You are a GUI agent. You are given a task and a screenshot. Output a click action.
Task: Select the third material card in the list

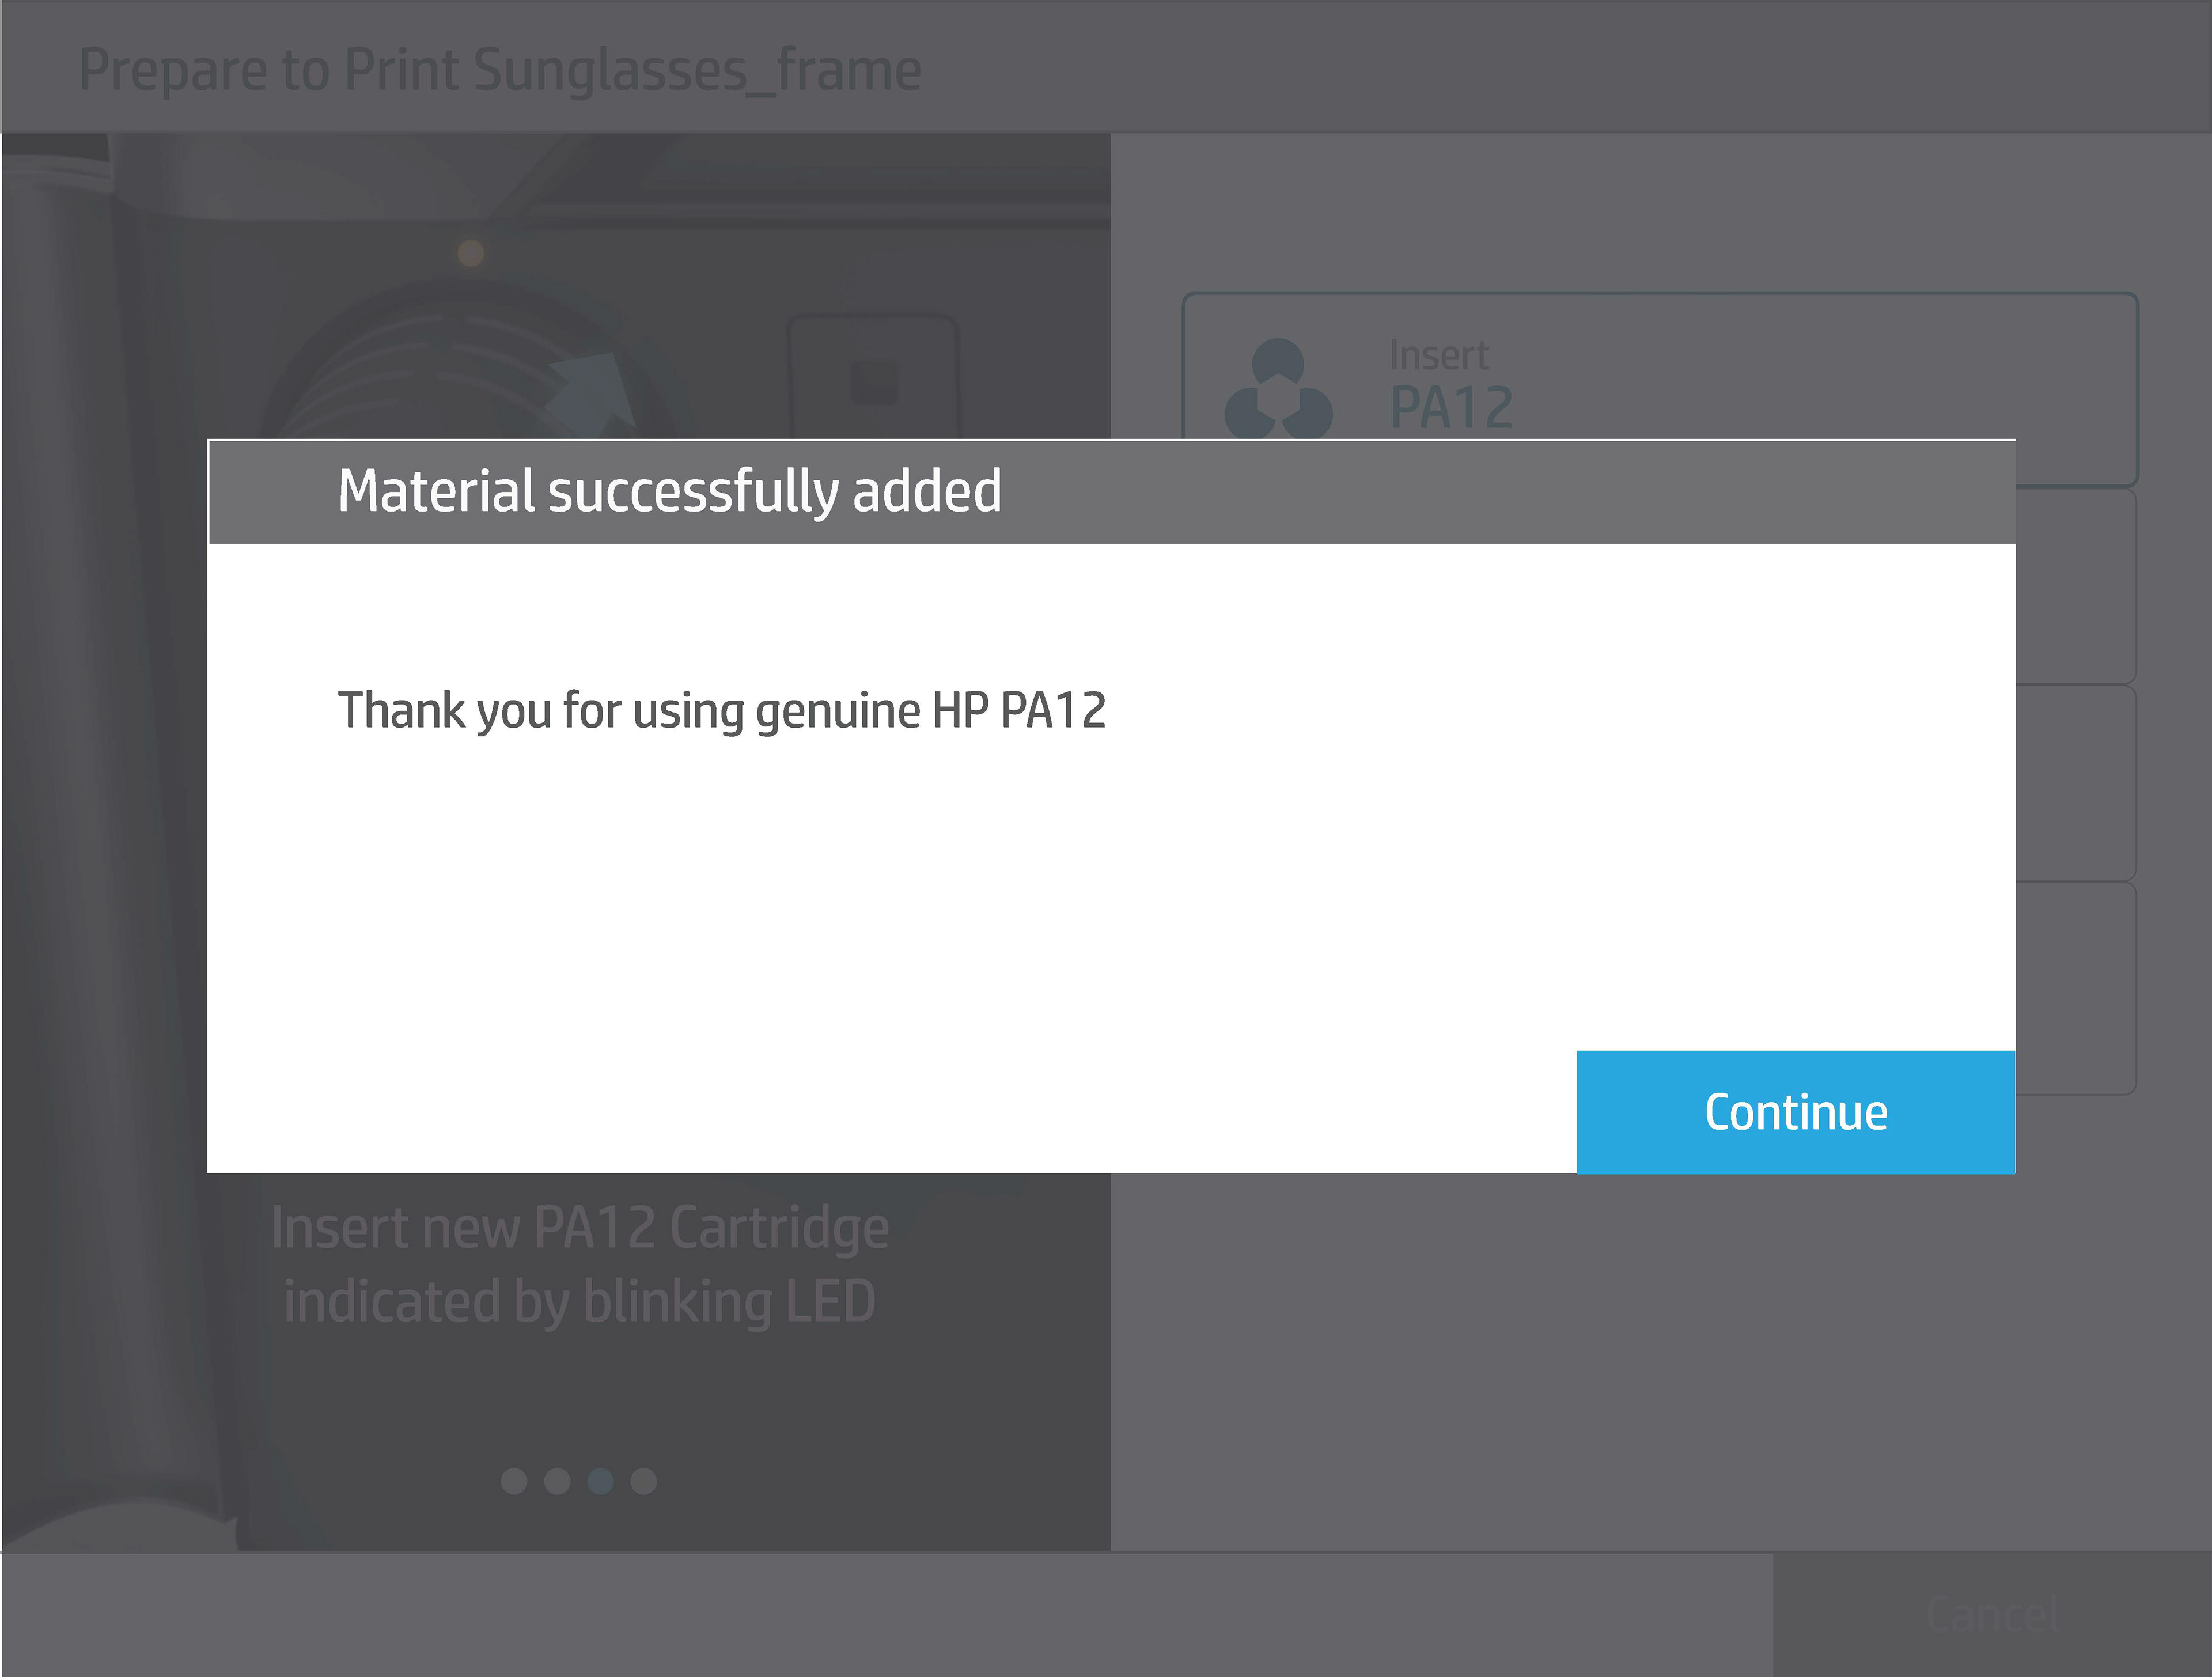2075,783
